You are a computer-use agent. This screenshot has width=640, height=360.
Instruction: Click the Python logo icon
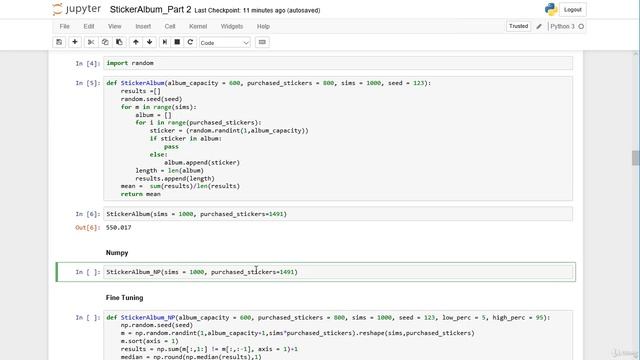(x=551, y=9)
